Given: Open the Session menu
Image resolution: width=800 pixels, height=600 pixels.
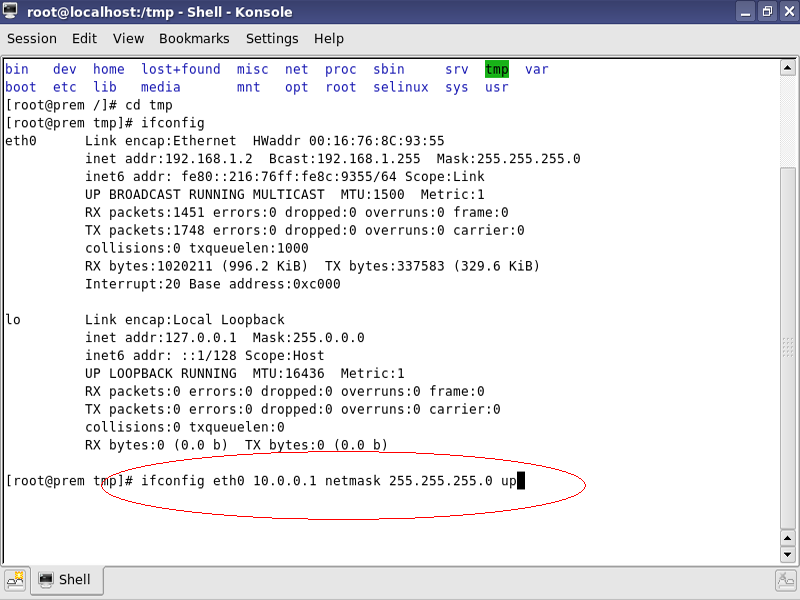Looking at the screenshot, I should coord(32,39).
